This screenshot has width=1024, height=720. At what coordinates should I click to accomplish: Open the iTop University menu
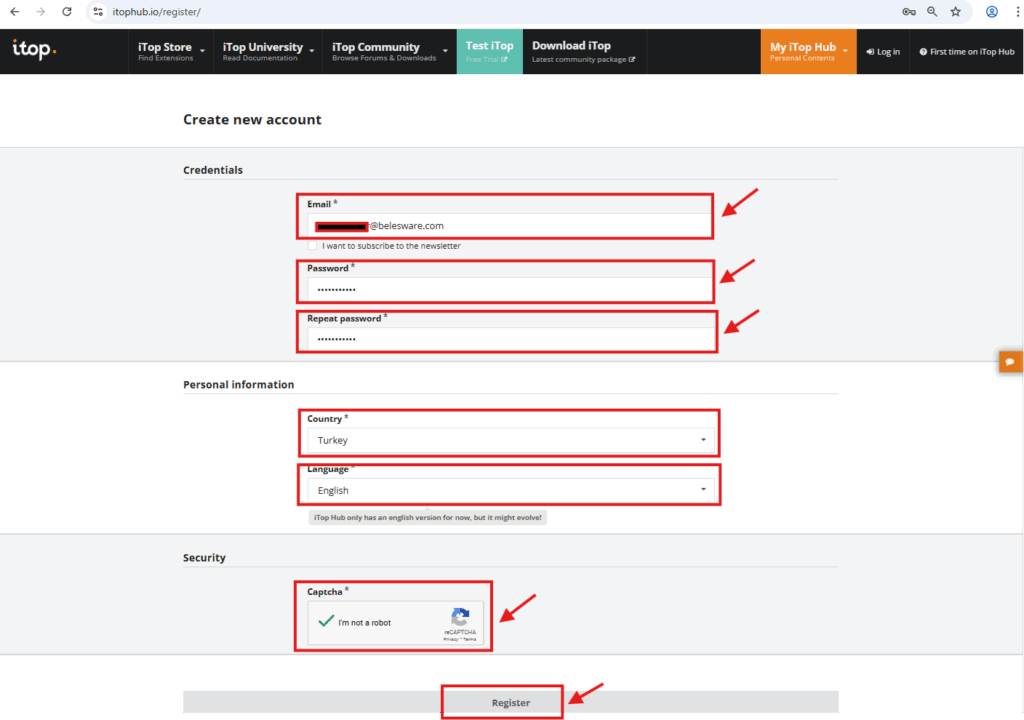(267, 51)
